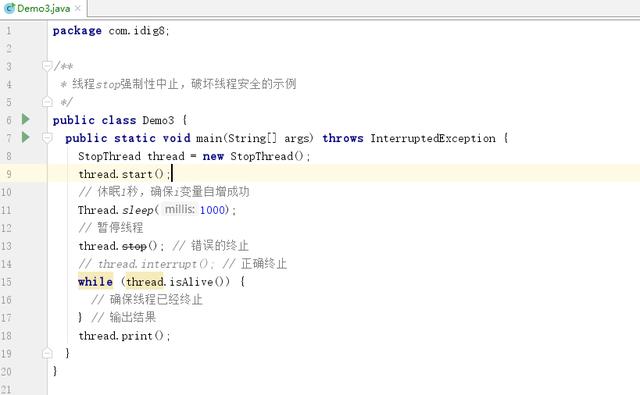This screenshot has width=640, height=395.
Task: Click the comment '输出结果' on line 17
Action: pos(133,317)
